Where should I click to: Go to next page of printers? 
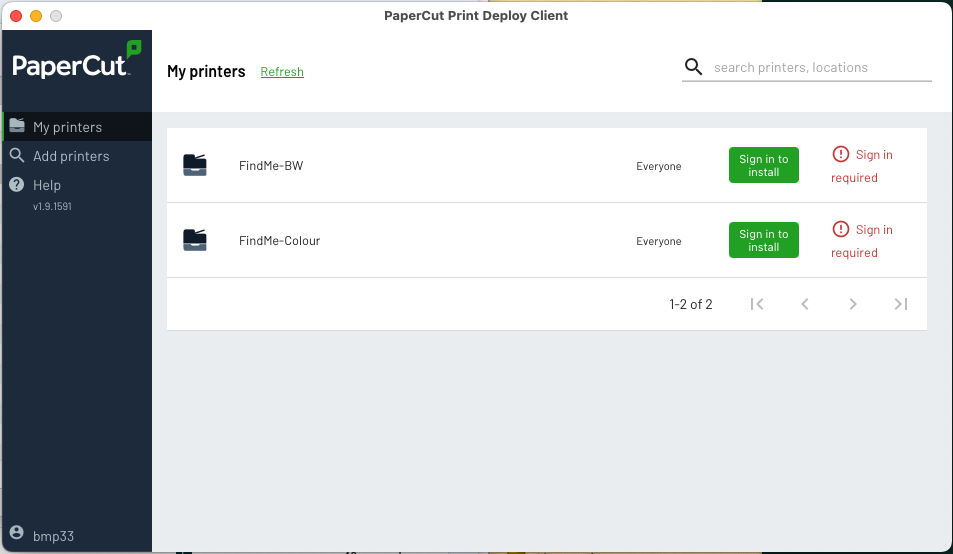click(x=853, y=304)
